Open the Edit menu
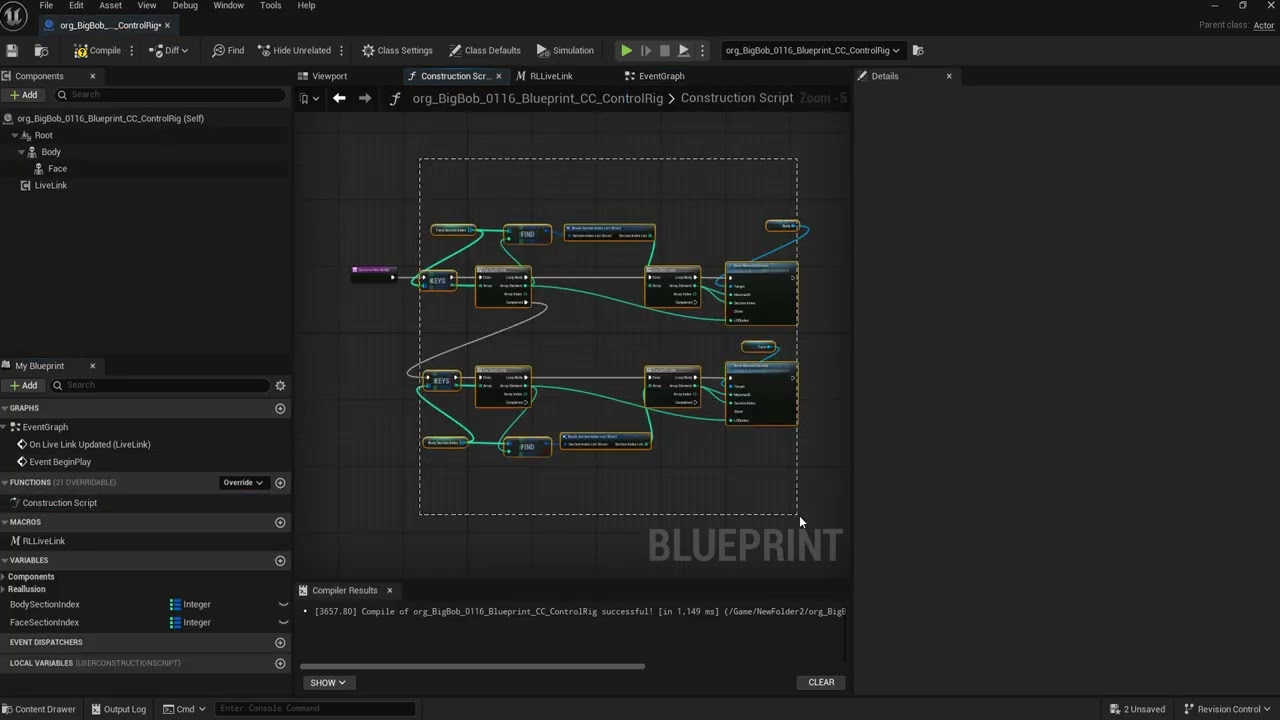This screenshot has height=720, width=1280. [x=76, y=6]
